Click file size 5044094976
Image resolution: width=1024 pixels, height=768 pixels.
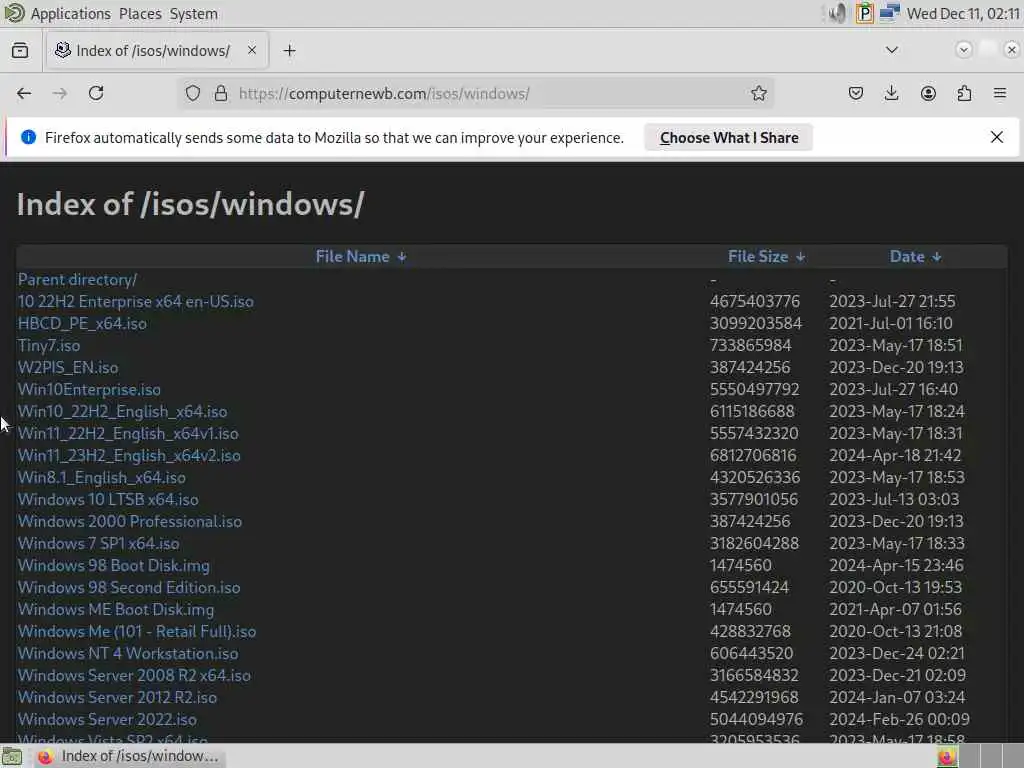tap(756, 720)
